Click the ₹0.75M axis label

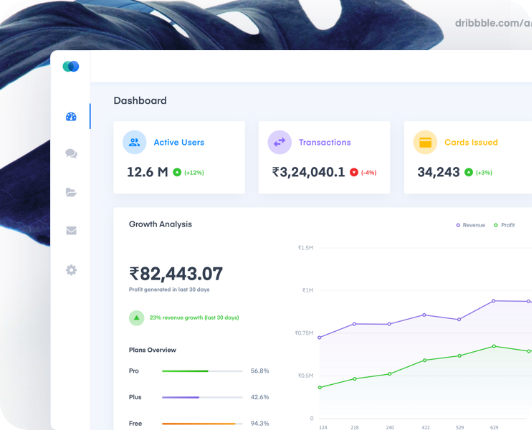pos(304,333)
